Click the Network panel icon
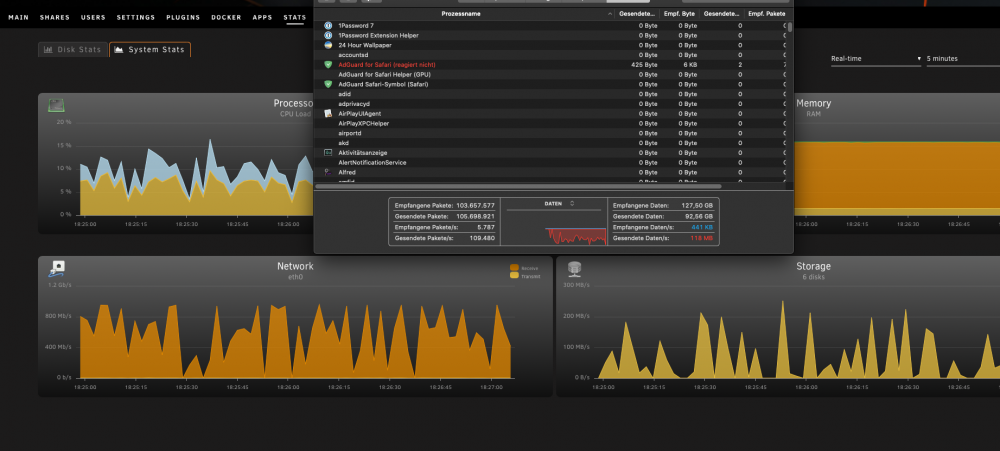The width and height of the screenshot is (1000, 451). coord(57,269)
